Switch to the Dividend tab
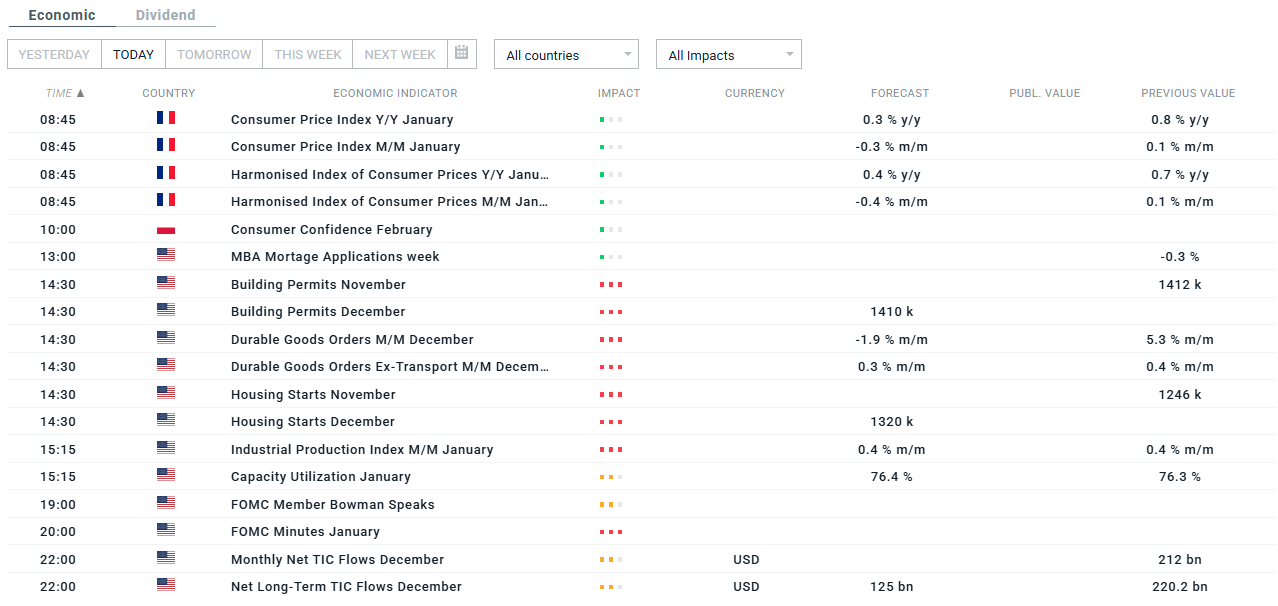1278x606 pixels. point(165,15)
